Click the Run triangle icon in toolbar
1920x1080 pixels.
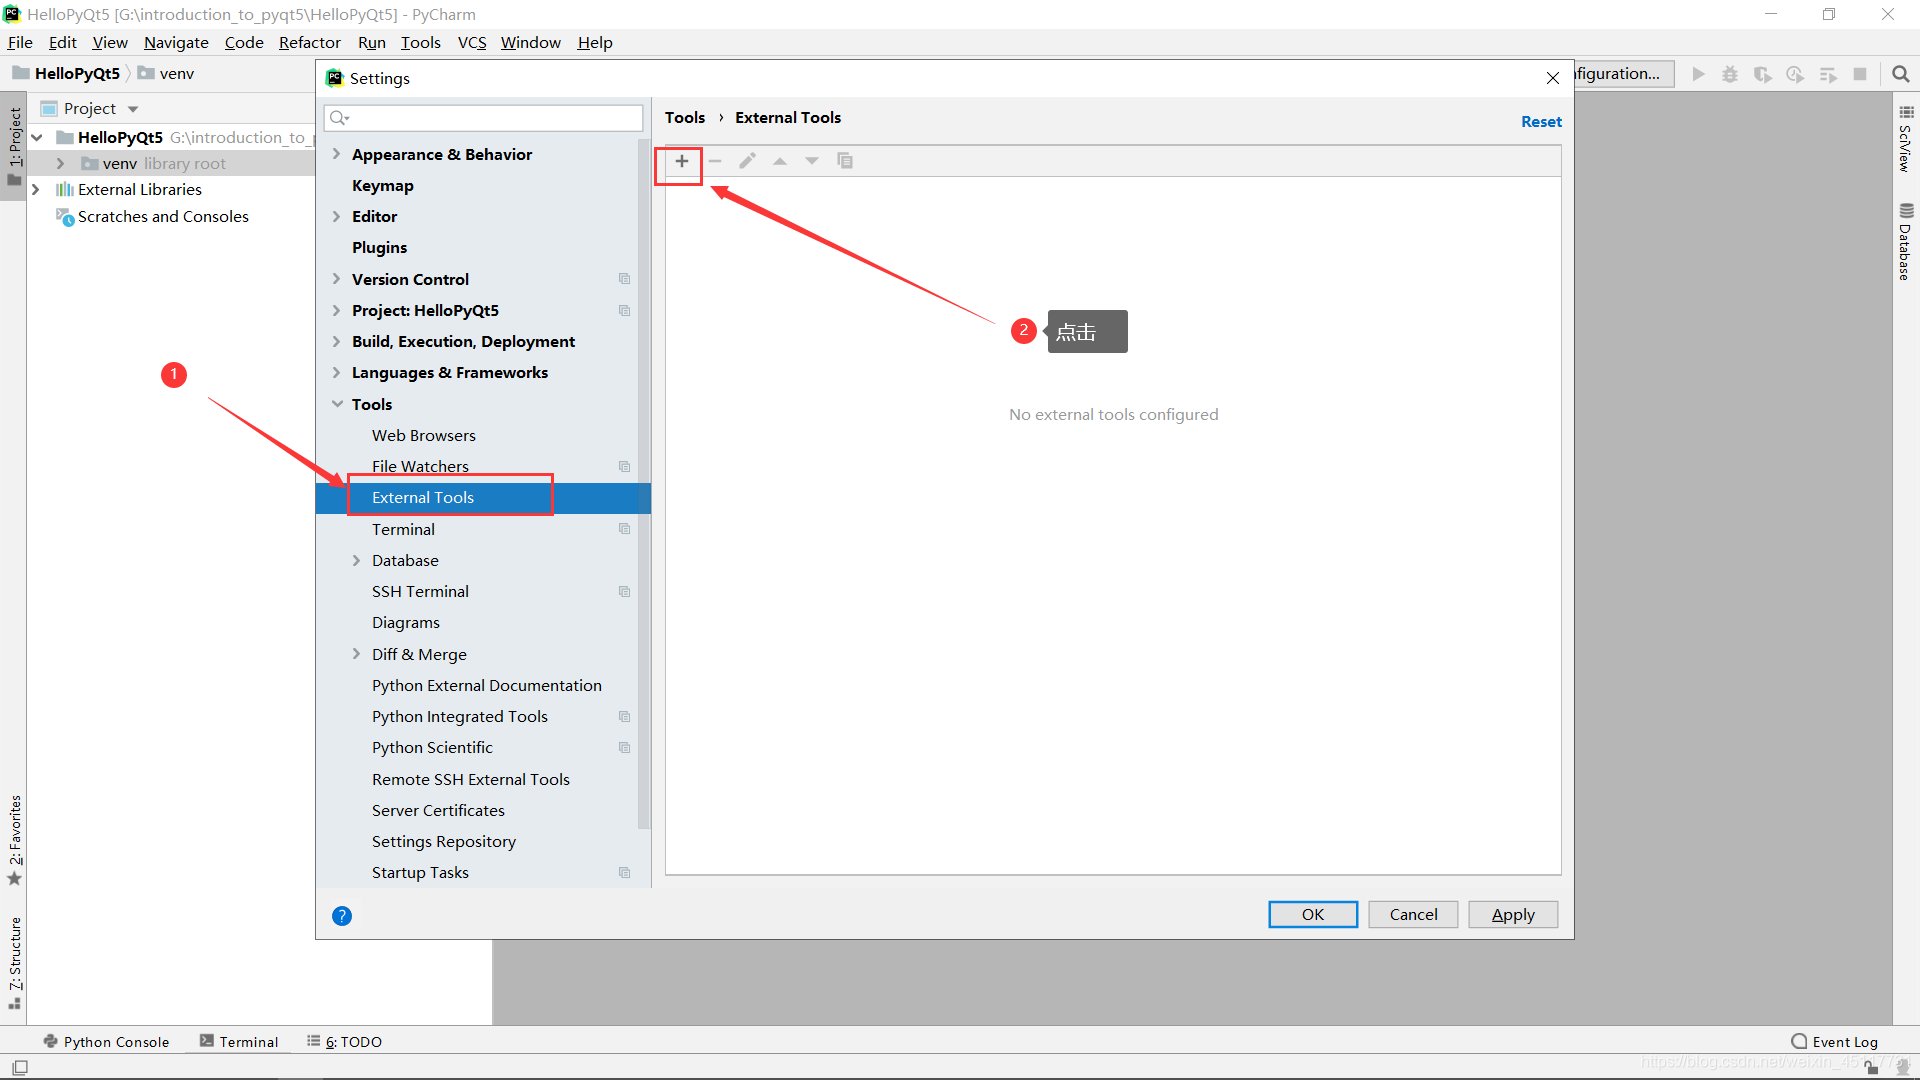tap(1698, 74)
